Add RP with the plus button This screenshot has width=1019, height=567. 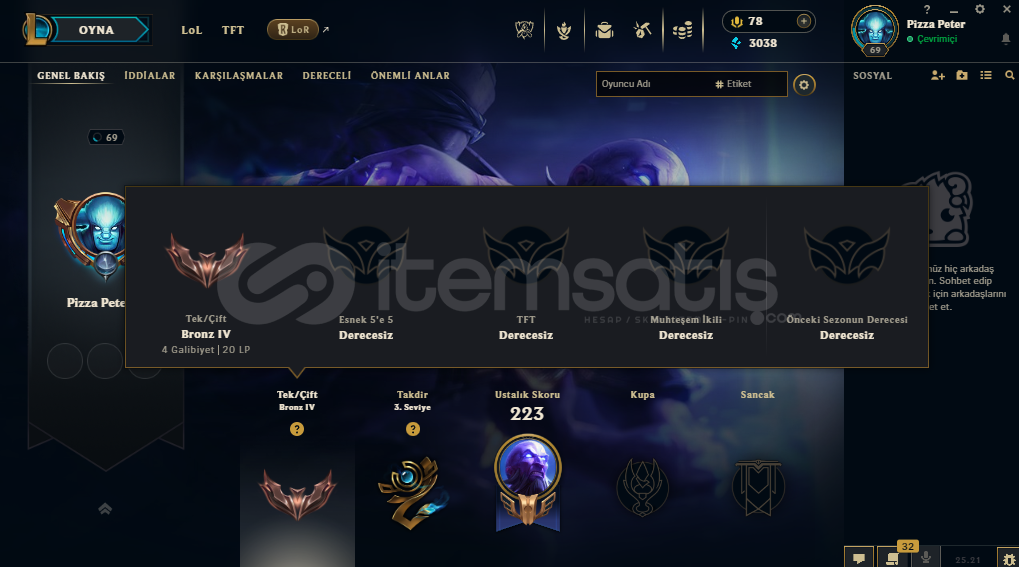pos(804,21)
